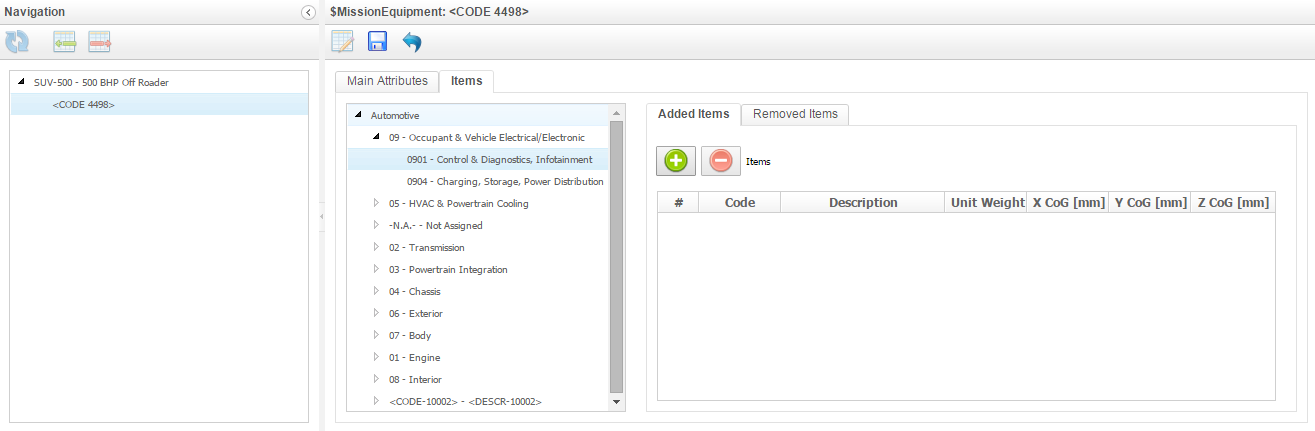The image size is (1315, 431).
Task: Collapse the Navigation panel with the chevron
Action: pos(308,12)
